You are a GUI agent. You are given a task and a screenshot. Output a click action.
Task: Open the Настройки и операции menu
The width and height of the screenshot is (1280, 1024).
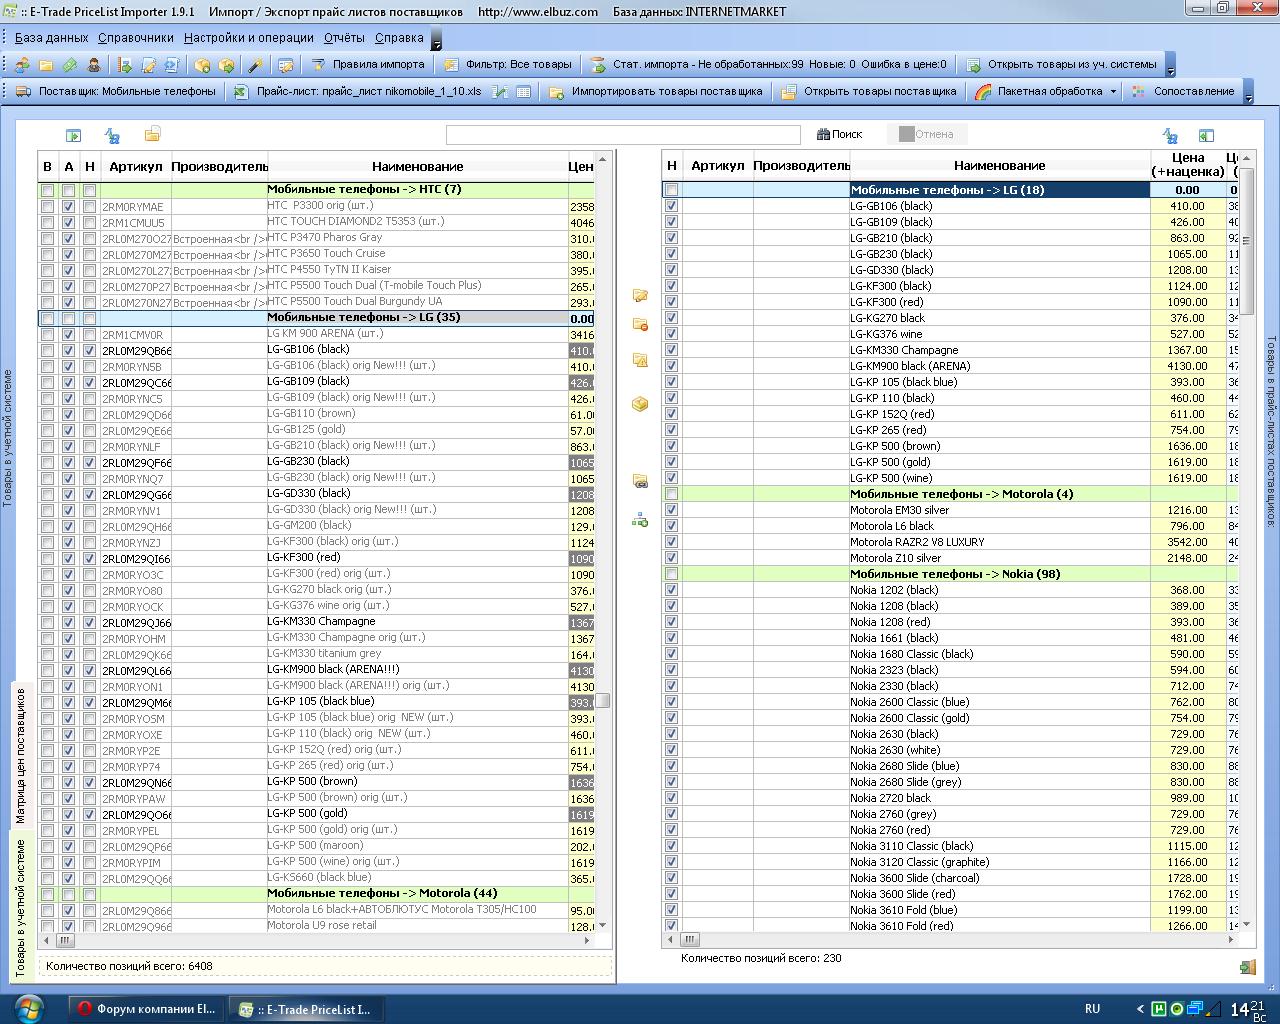coord(249,38)
